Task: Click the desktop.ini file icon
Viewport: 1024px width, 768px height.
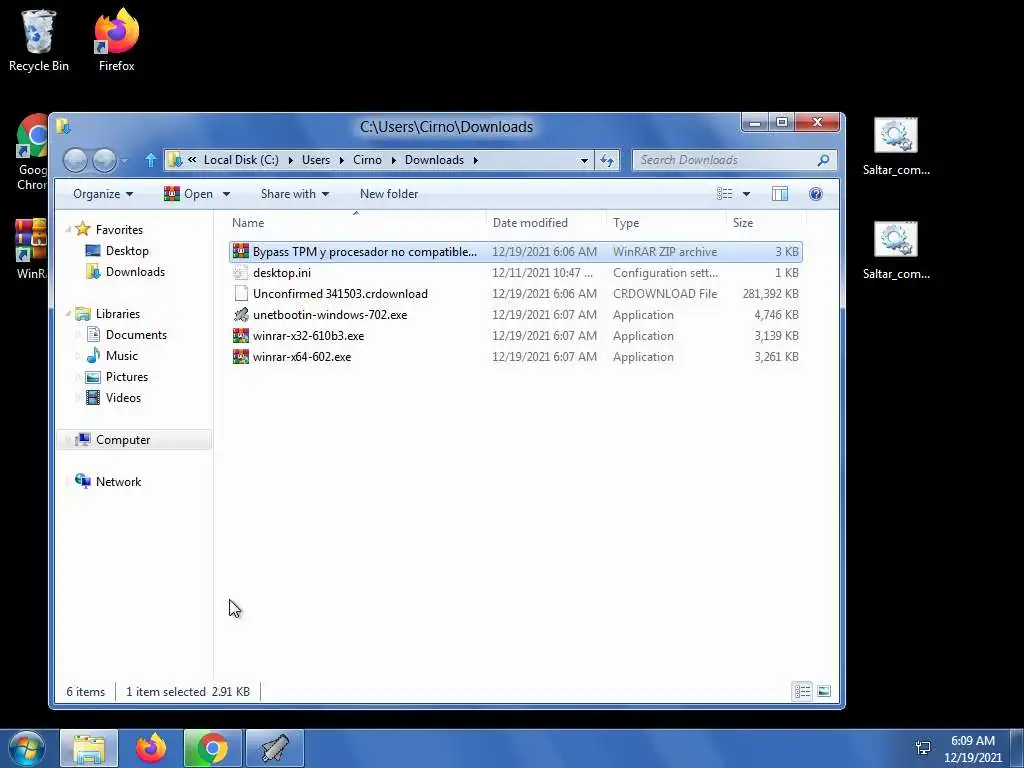Action: click(241, 272)
